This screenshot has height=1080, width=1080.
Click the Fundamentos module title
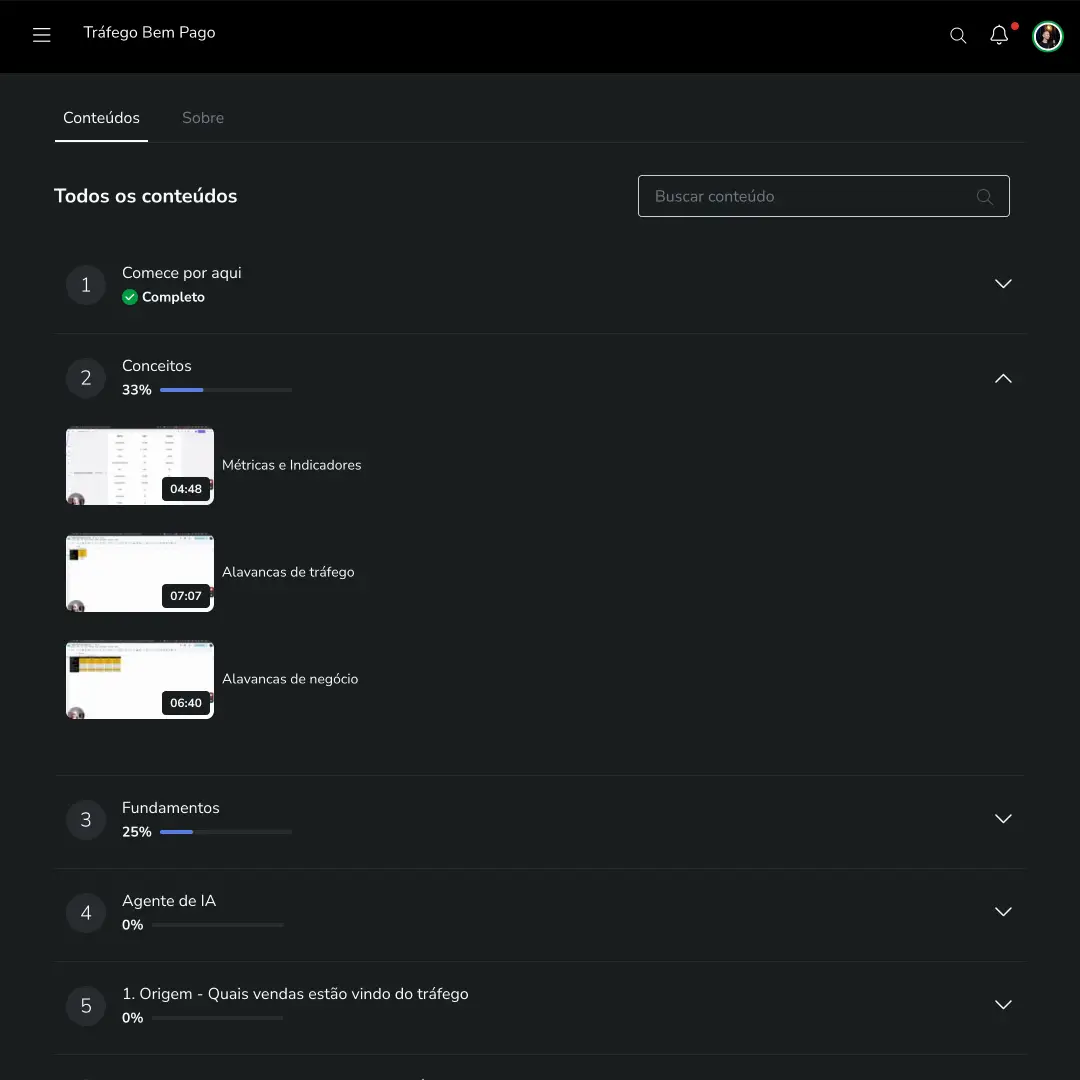171,808
